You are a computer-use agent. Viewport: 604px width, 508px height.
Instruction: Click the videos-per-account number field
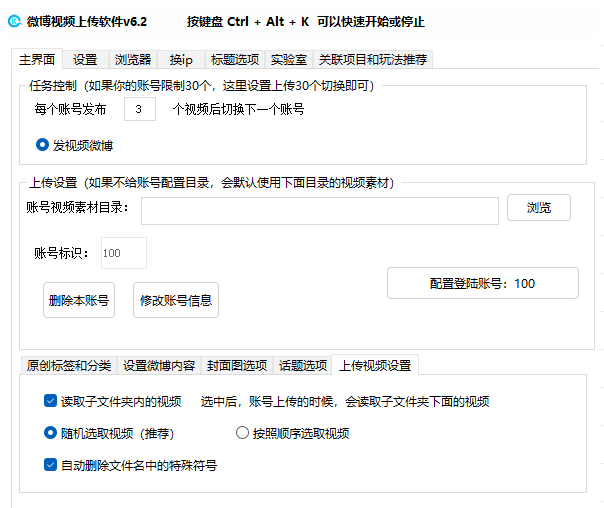coord(140,109)
